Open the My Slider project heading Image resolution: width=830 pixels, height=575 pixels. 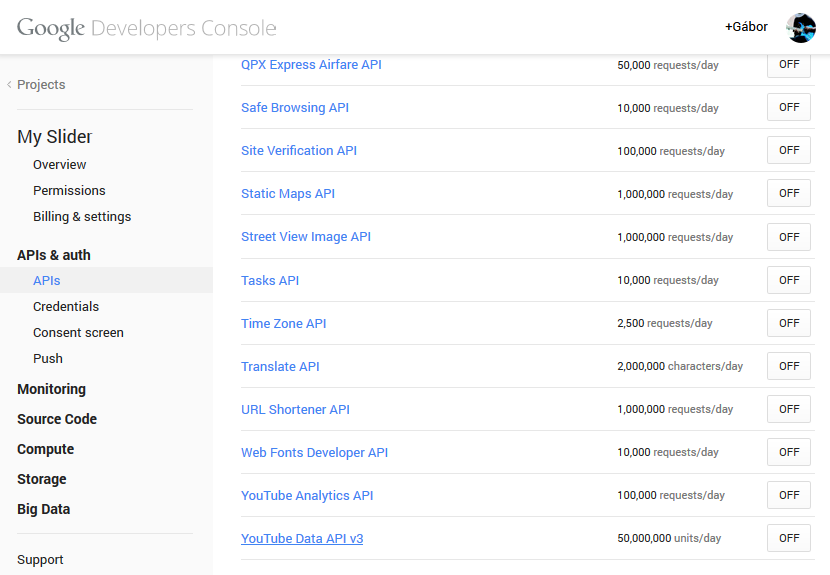55,137
